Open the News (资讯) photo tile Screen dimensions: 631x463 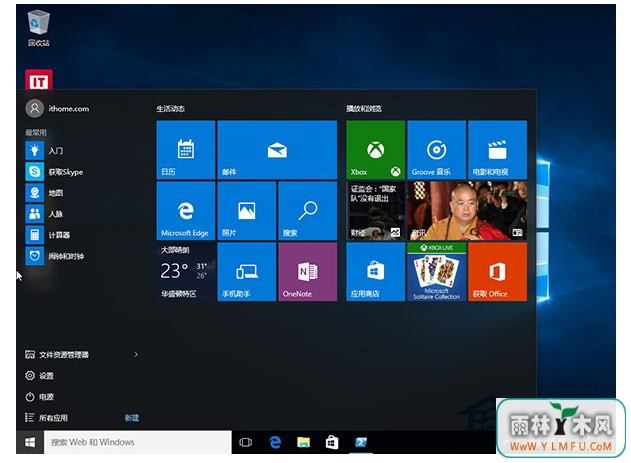(467, 211)
